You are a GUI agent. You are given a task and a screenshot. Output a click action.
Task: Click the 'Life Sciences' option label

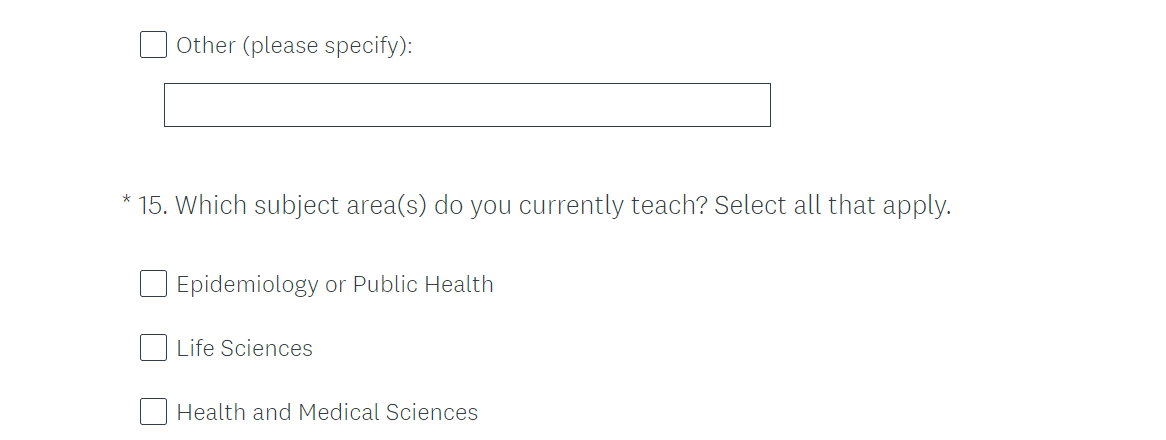pos(244,348)
